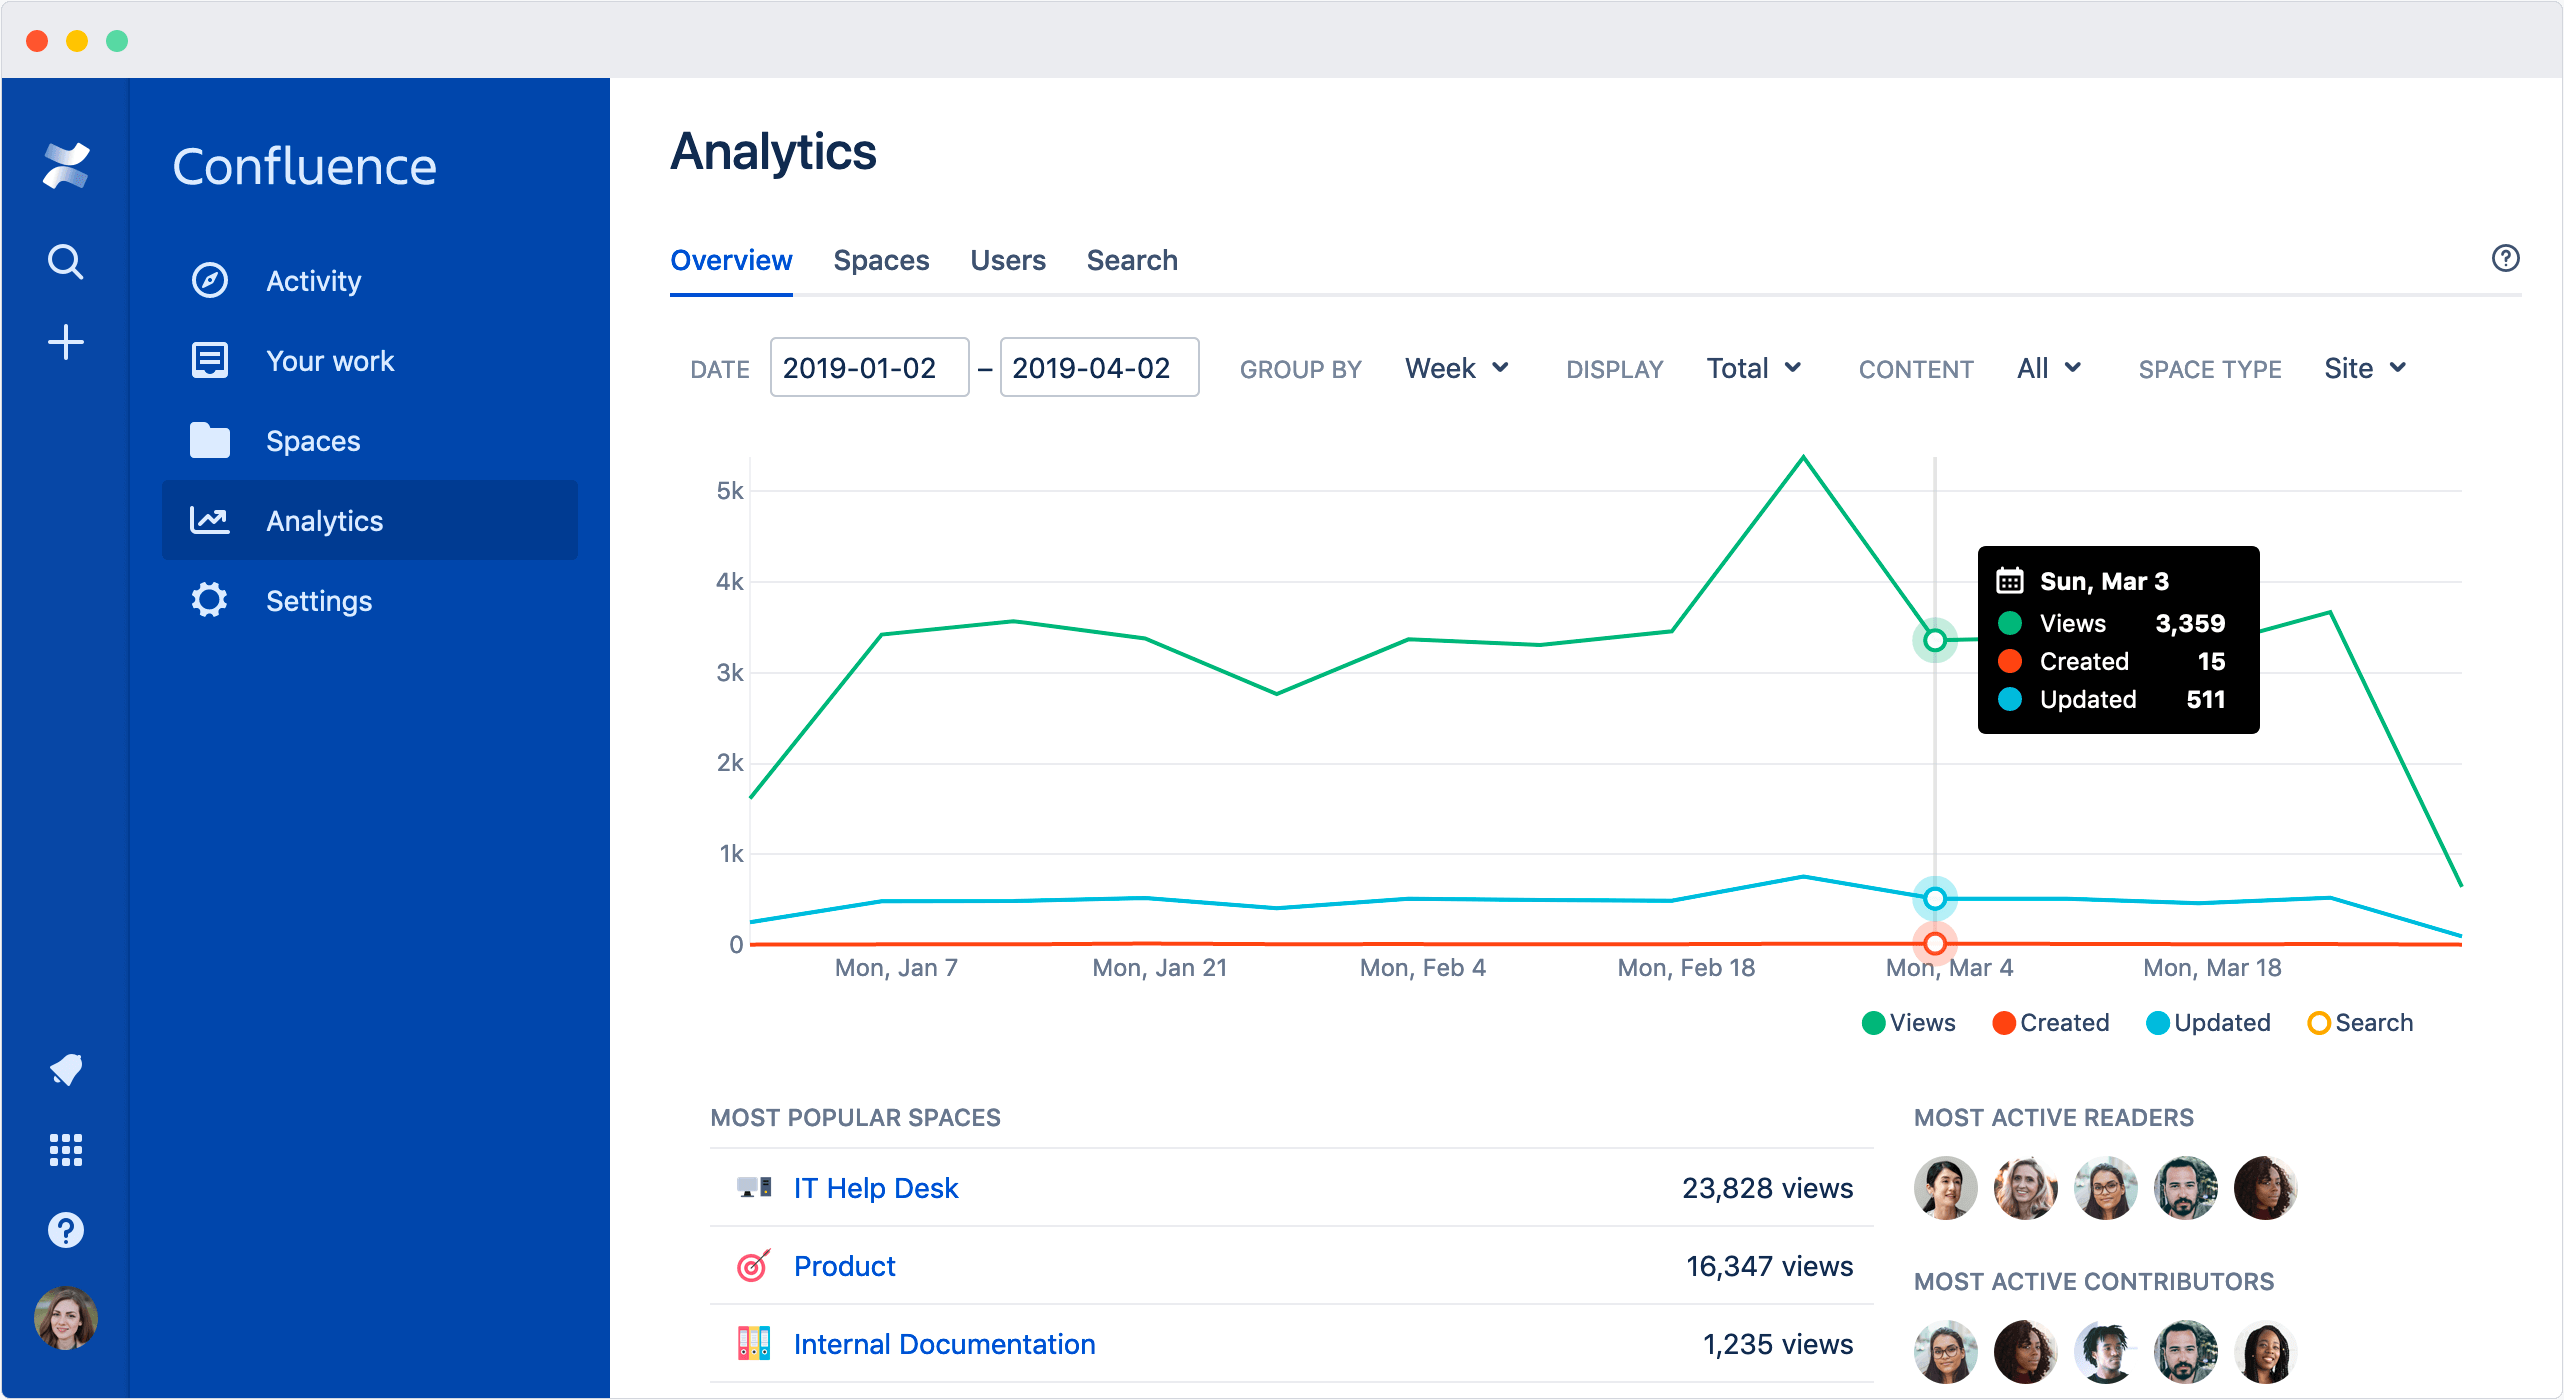
Task: Toggle the Created series in the legend
Action: [2051, 1022]
